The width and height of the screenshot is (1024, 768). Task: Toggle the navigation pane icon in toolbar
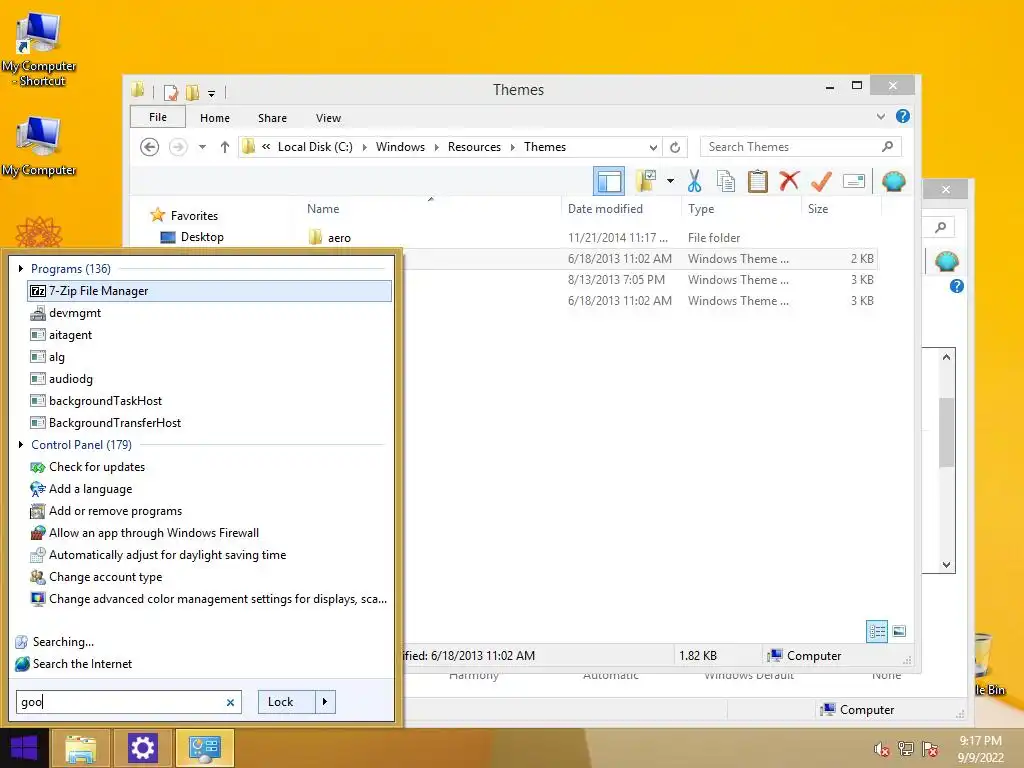pos(609,181)
